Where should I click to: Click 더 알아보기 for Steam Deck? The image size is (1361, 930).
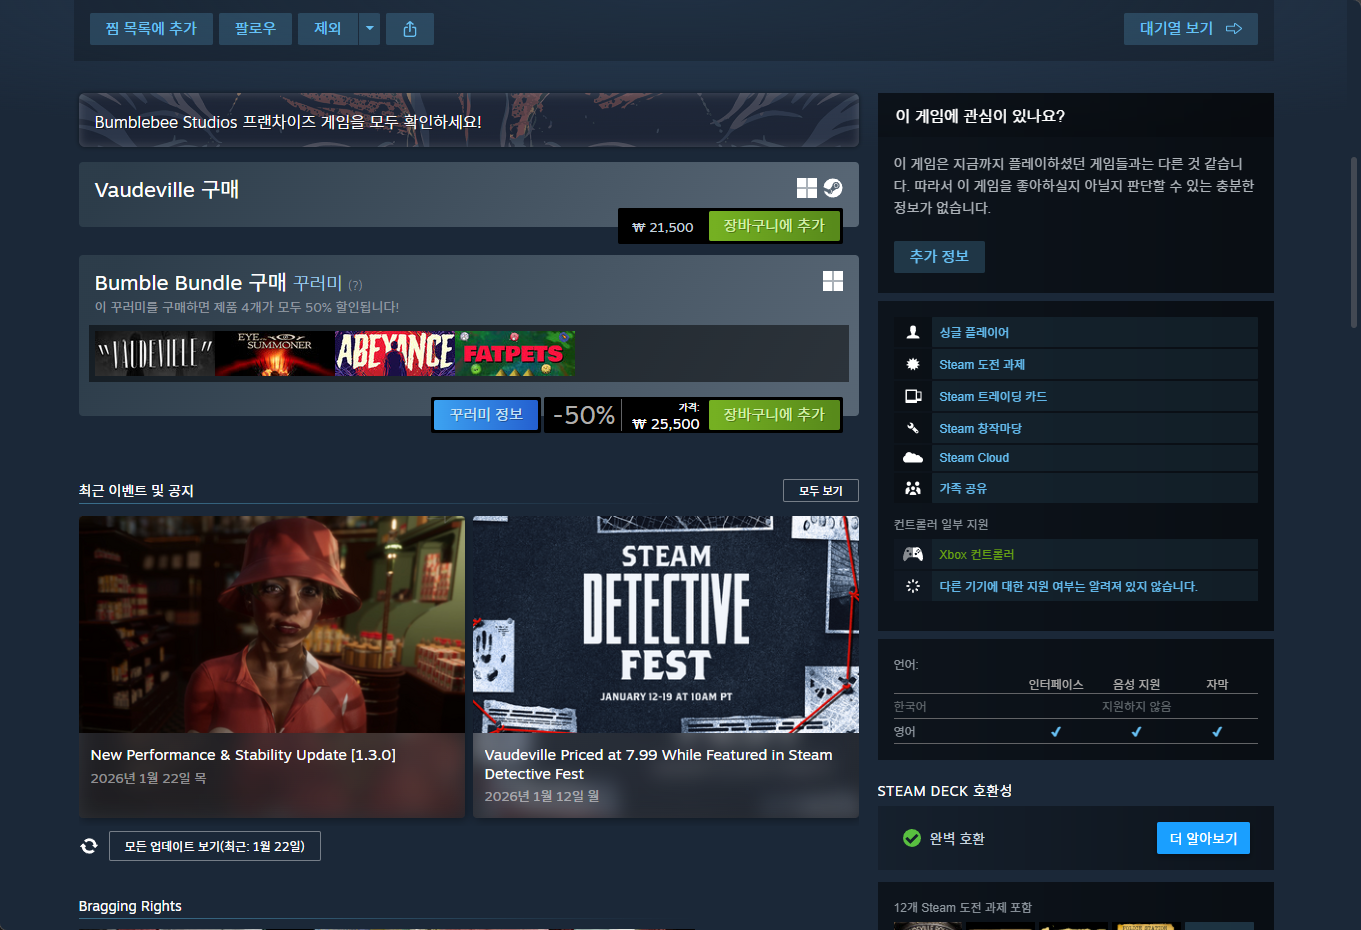coord(1203,838)
